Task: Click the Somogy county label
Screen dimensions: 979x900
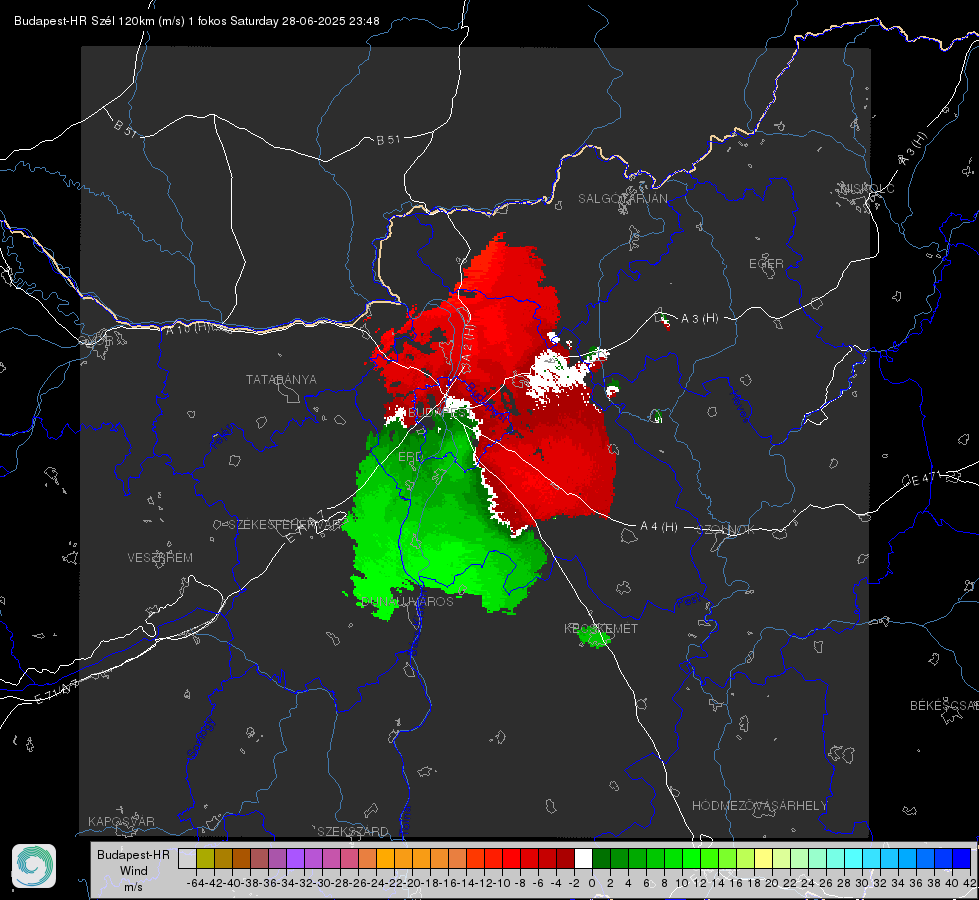Action: tap(201, 738)
